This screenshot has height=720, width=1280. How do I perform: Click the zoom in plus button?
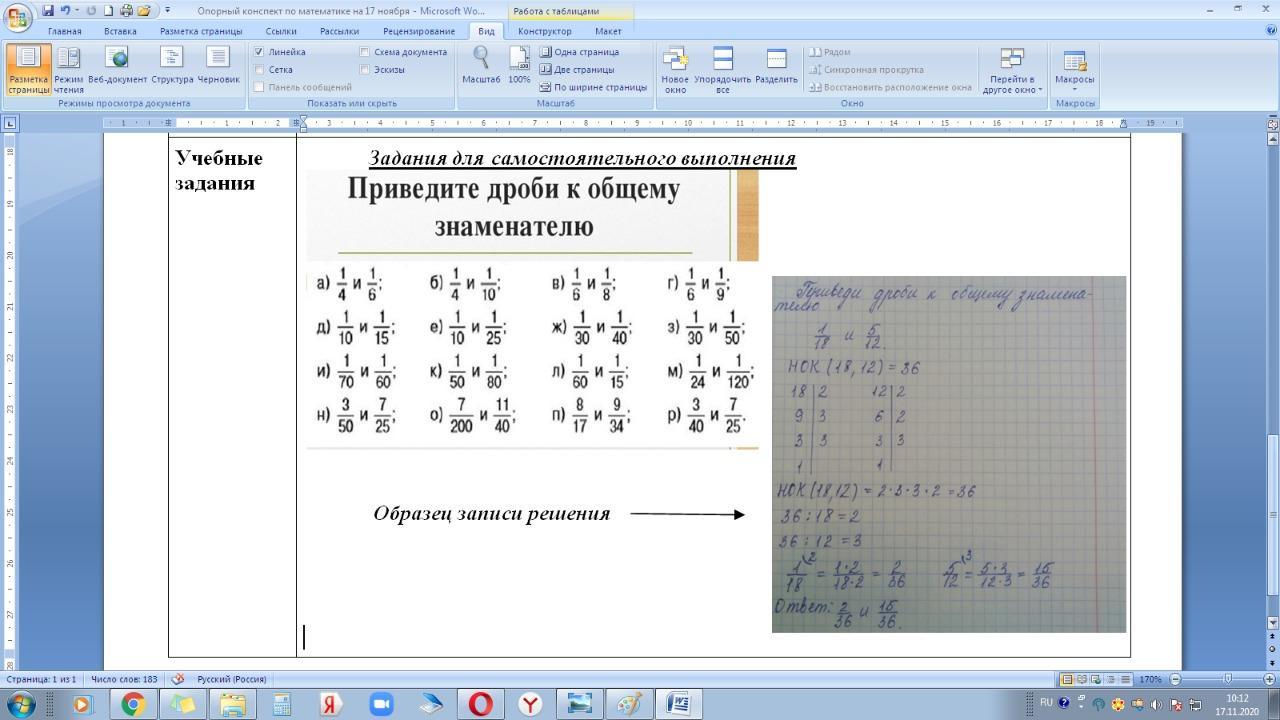click(x=1271, y=679)
